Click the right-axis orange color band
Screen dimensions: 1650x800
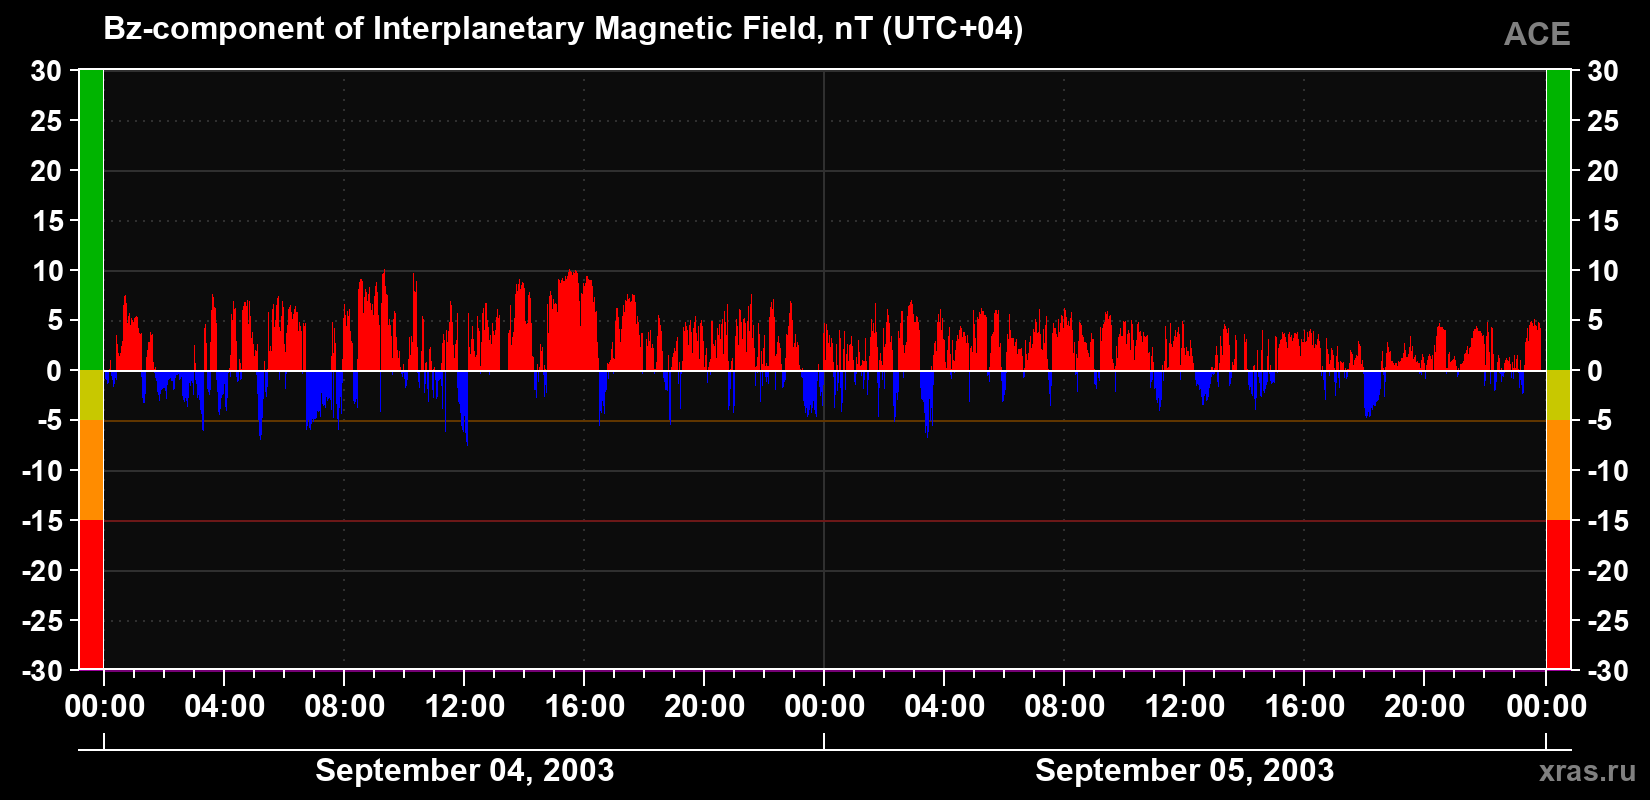pyautogui.click(x=1558, y=470)
